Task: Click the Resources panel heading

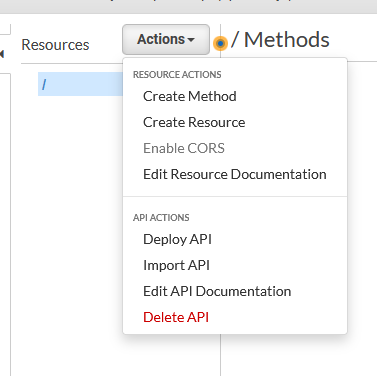Action: click(x=55, y=45)
